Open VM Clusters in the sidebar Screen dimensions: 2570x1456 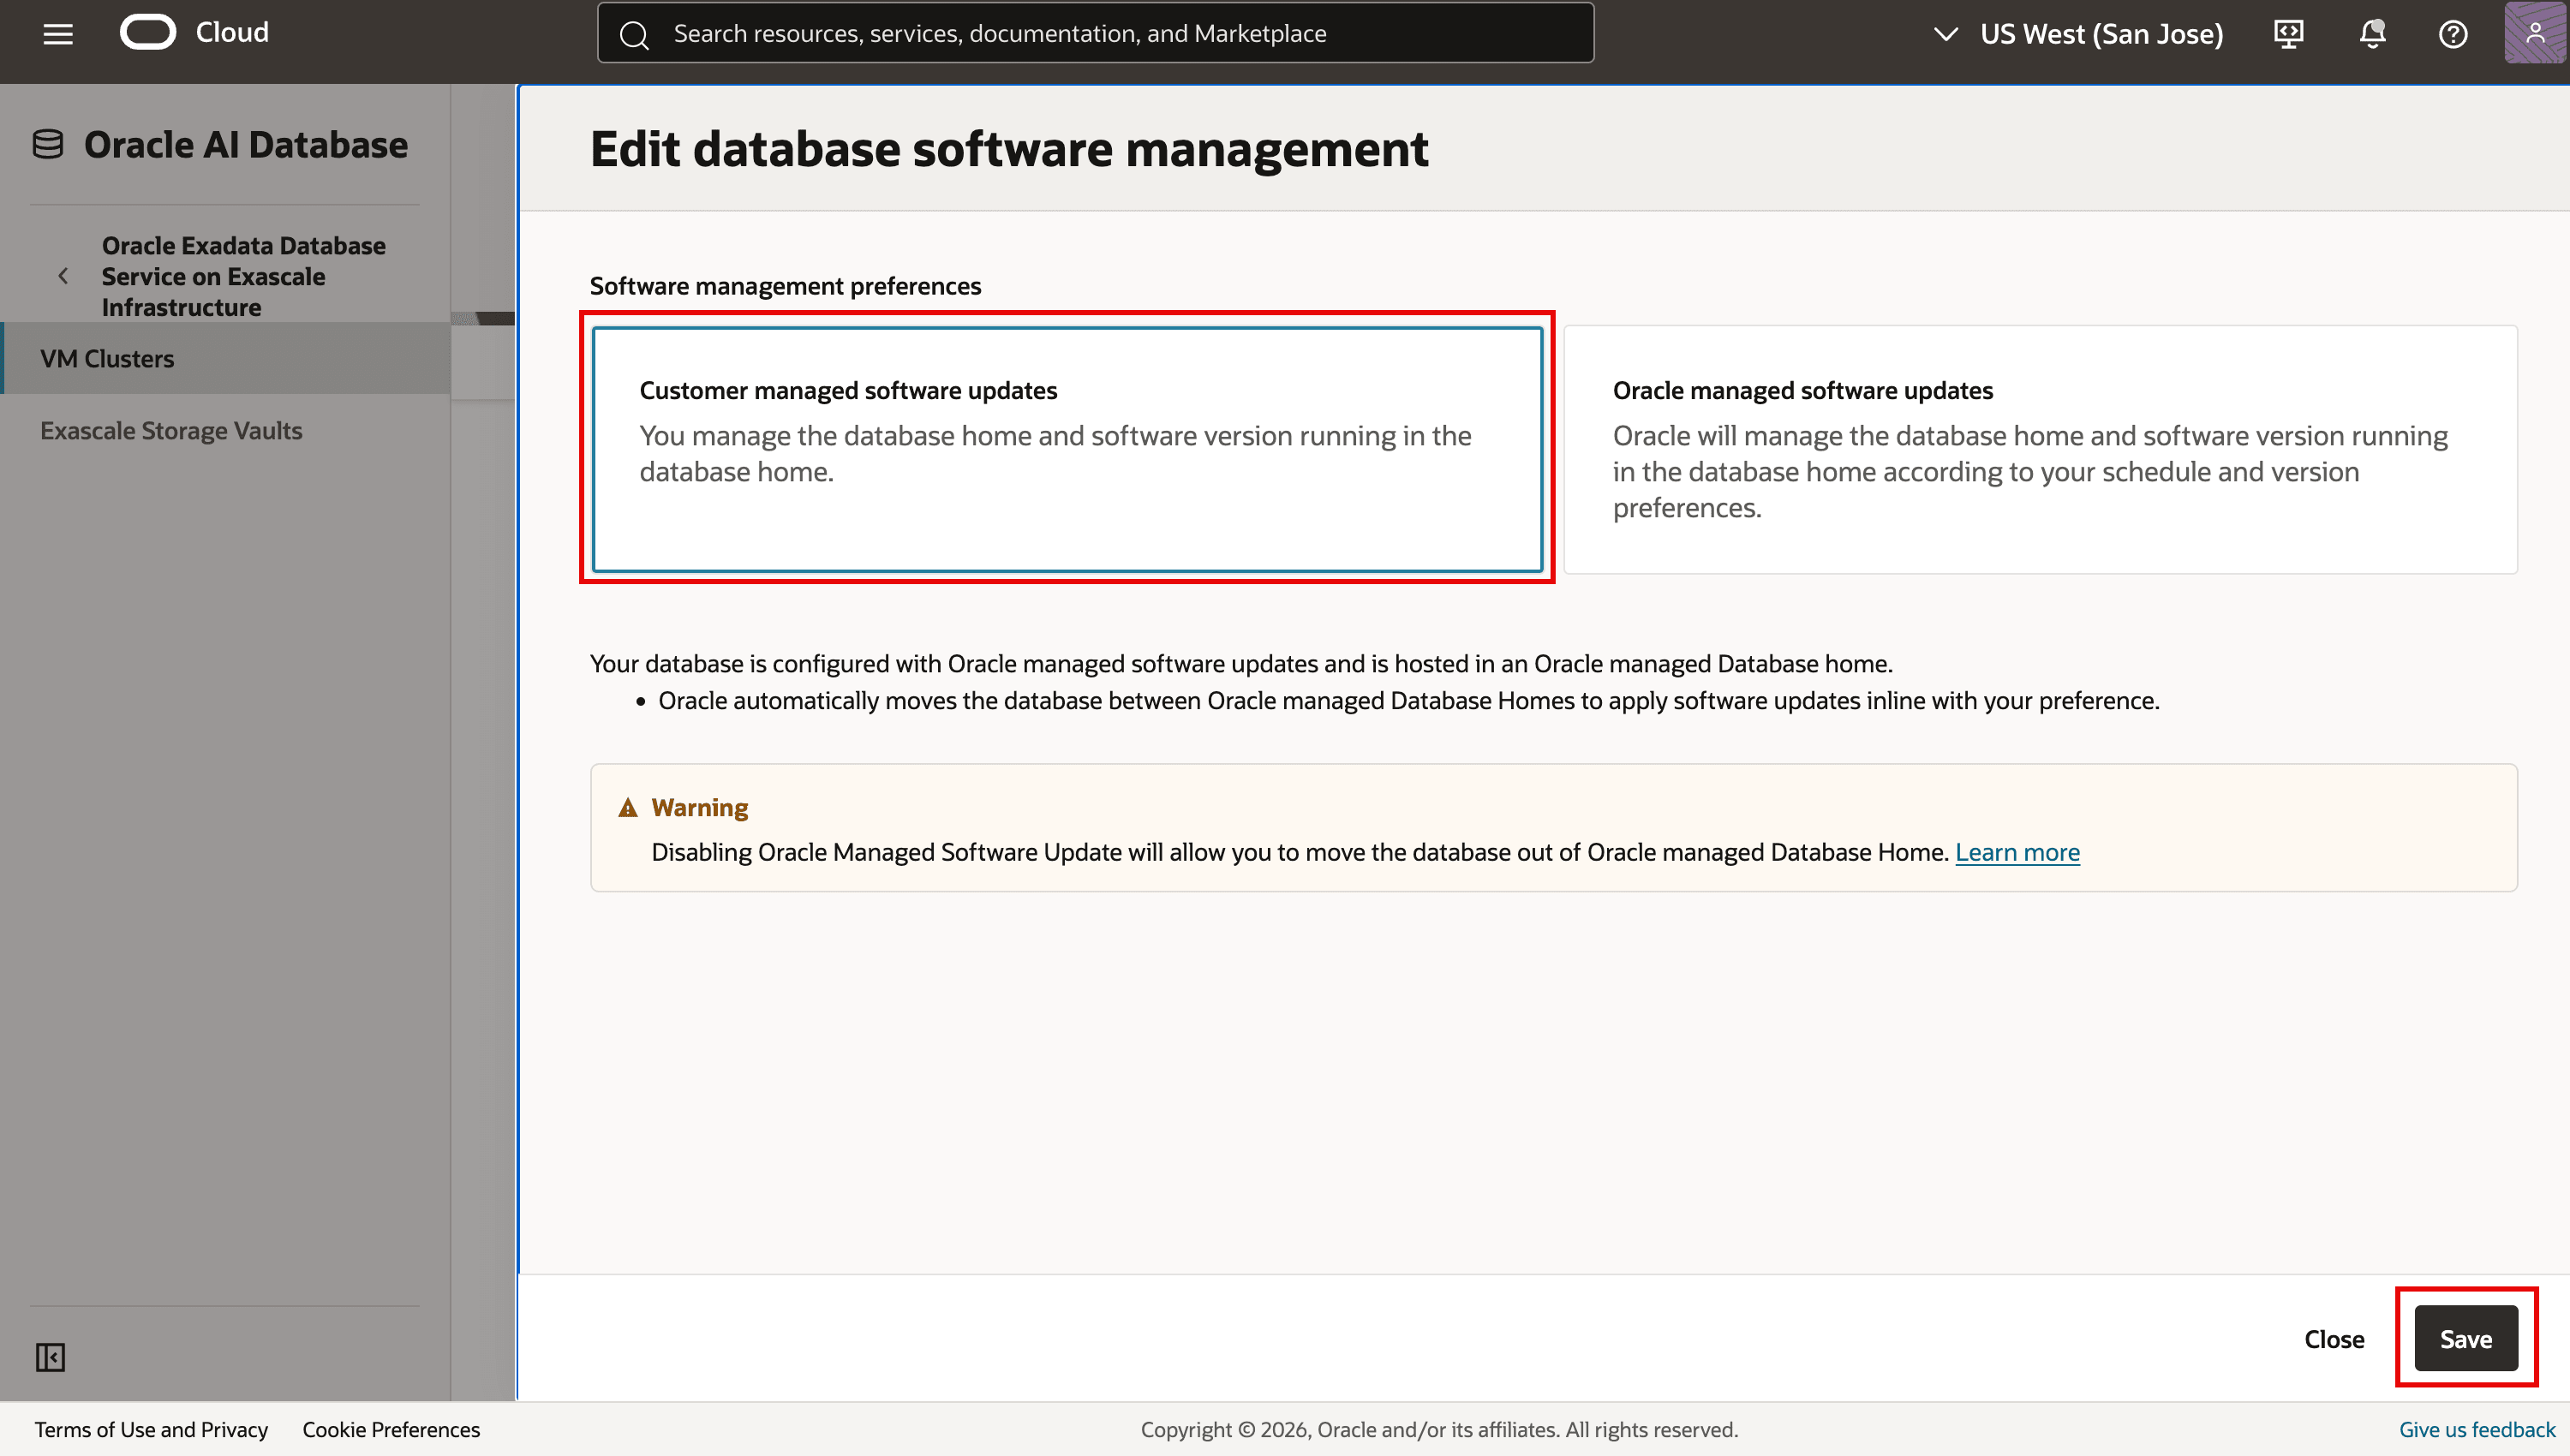tap(226, 358)
